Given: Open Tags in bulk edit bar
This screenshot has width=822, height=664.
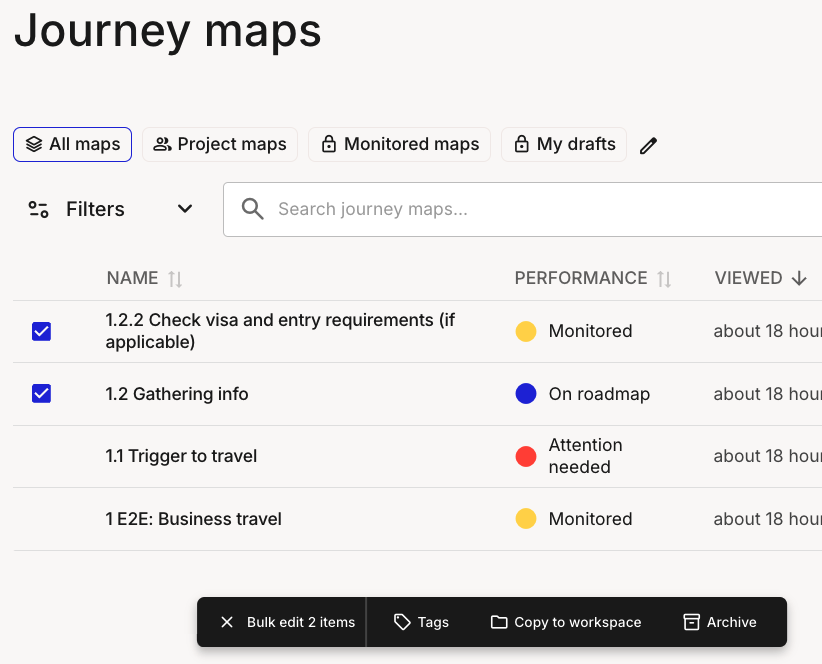Looking at the screenshot, I should click(x=421, y=622).
